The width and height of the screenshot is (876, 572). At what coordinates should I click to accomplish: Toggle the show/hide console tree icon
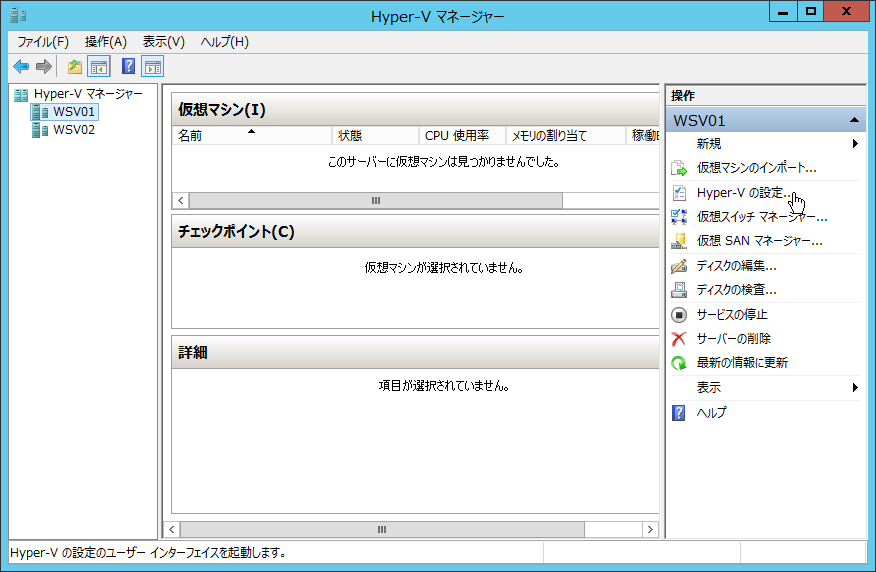(x=99, y=67)
